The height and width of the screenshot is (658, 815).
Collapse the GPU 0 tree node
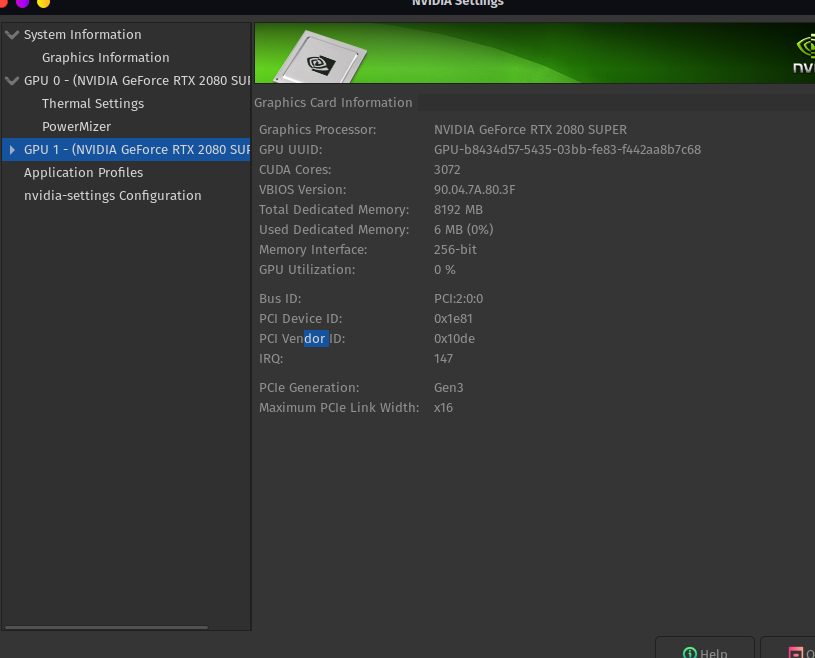pos(12,81)
